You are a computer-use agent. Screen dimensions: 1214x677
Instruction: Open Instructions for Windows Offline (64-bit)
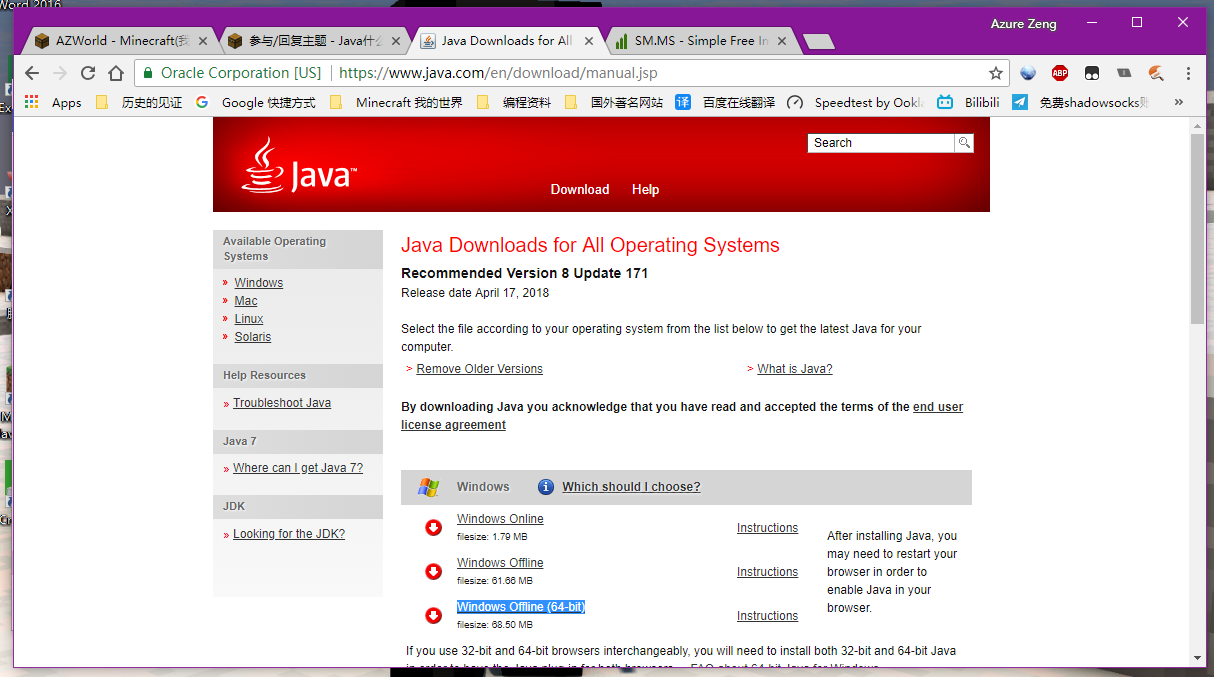[767, 616]
